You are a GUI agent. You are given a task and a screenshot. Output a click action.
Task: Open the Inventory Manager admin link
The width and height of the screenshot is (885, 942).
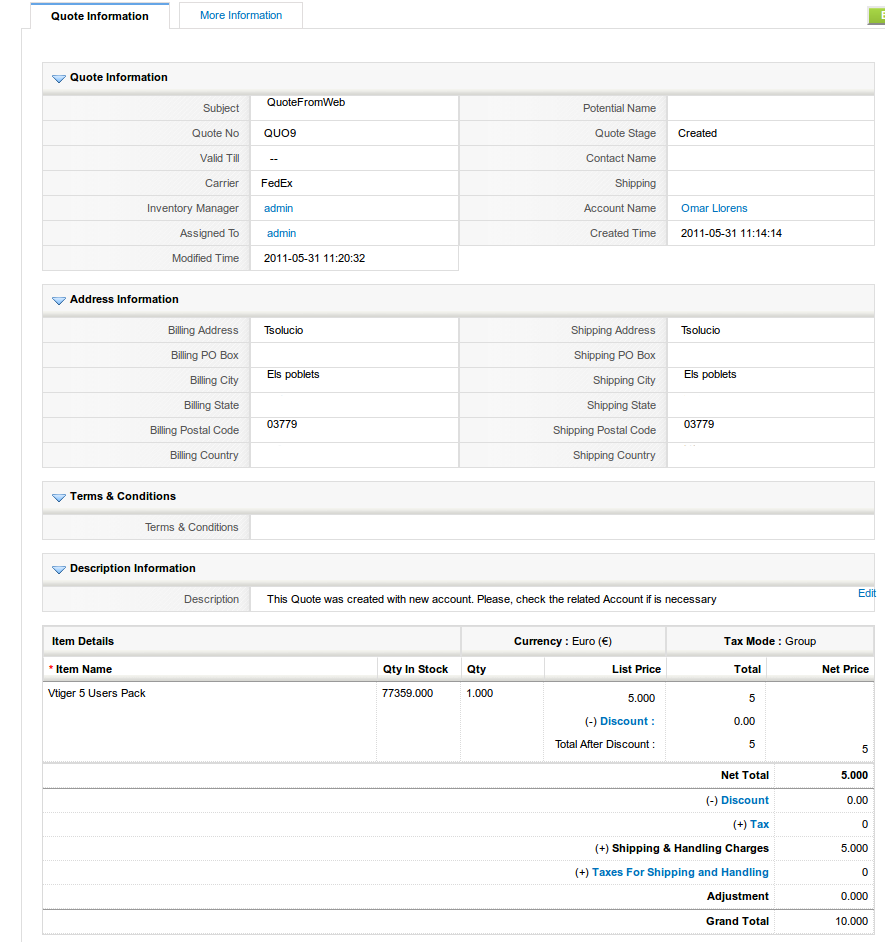(278, 208)
